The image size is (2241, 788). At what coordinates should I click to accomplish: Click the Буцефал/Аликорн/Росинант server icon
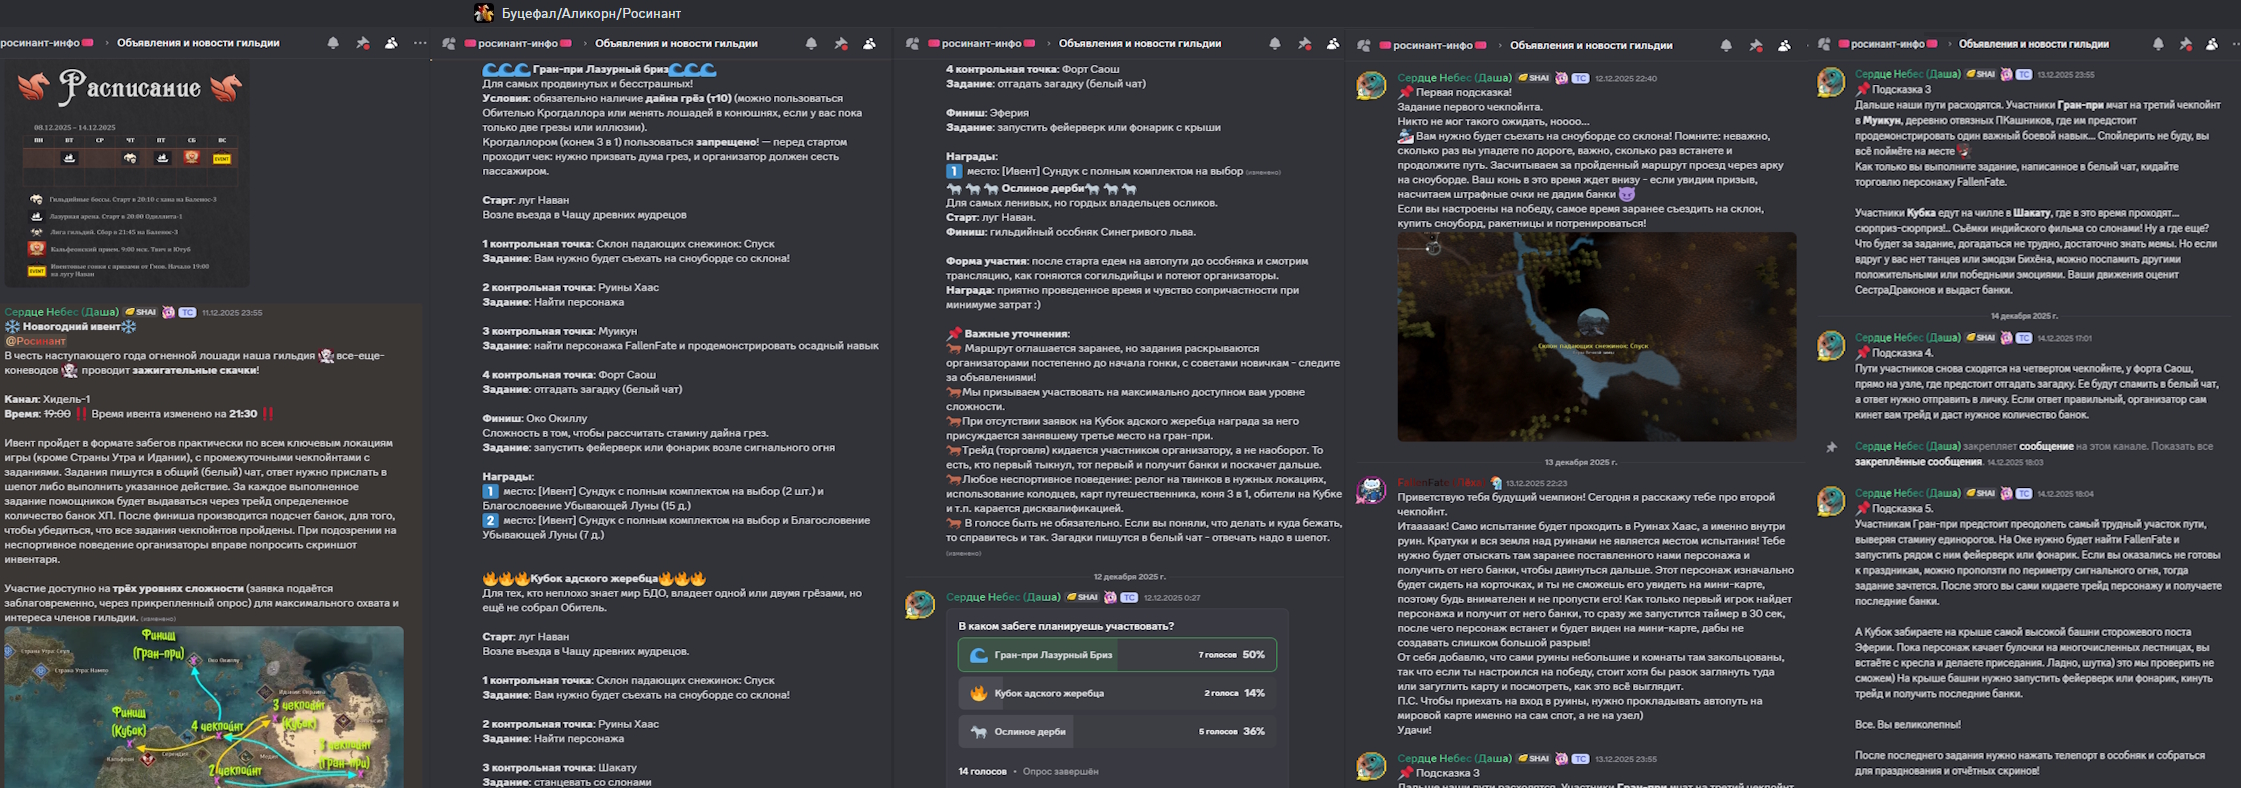484,13
